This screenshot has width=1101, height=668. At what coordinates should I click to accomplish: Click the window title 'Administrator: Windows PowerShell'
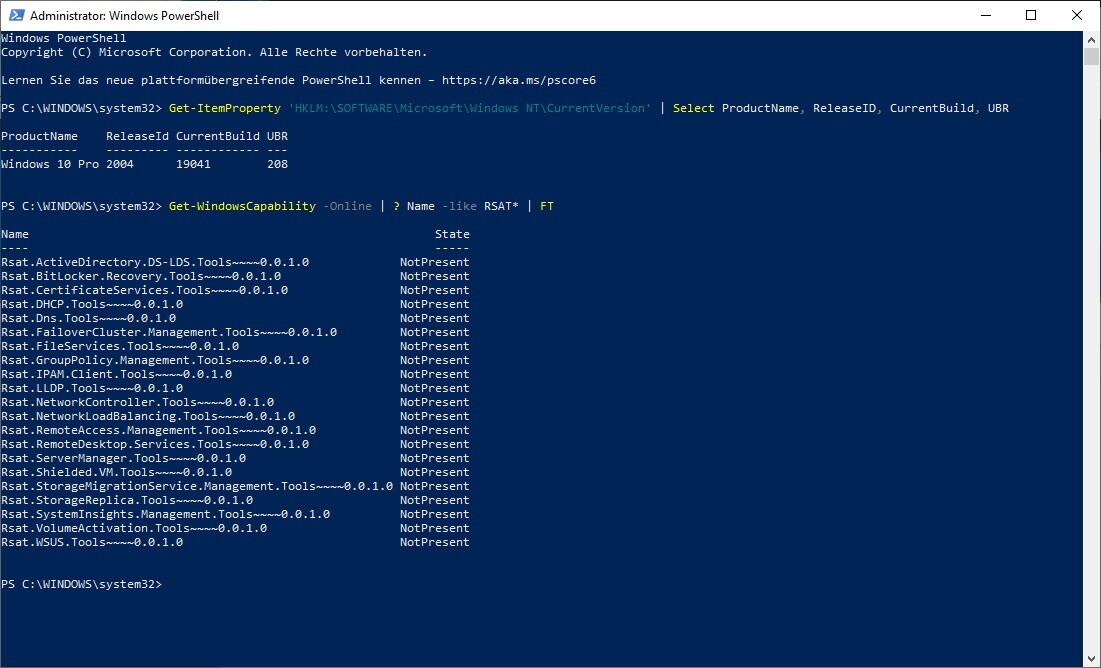125,16
